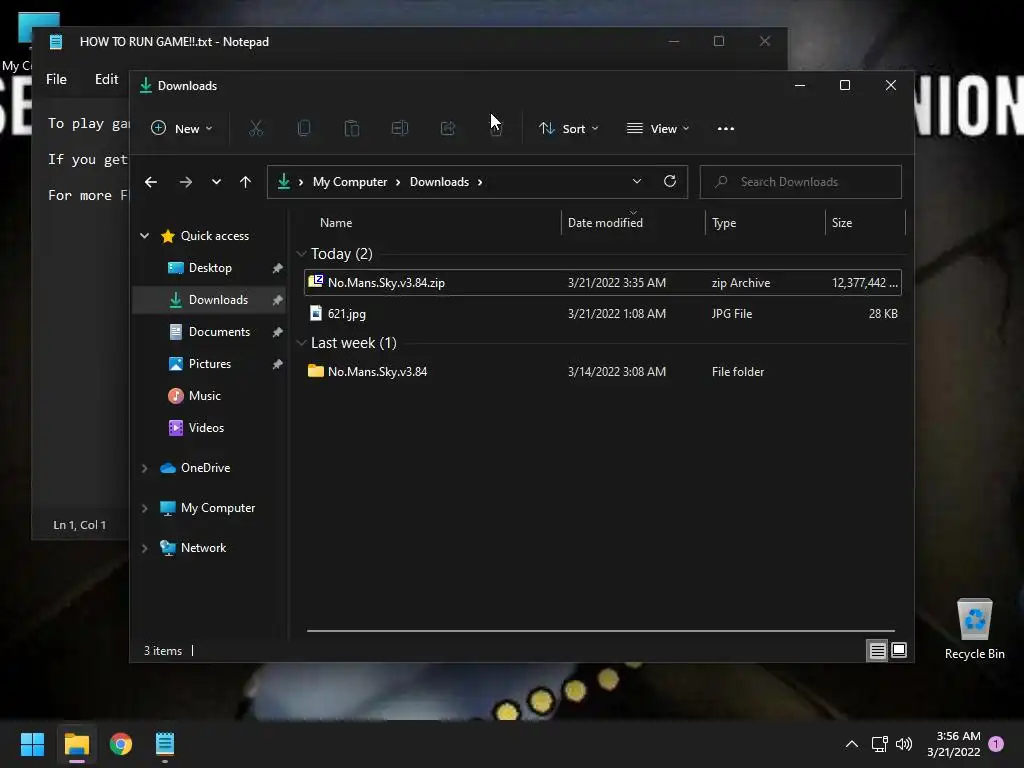Expand My Computer in navigation pane
Screen dimensions: 1024x768
click(x=144, y=507)
